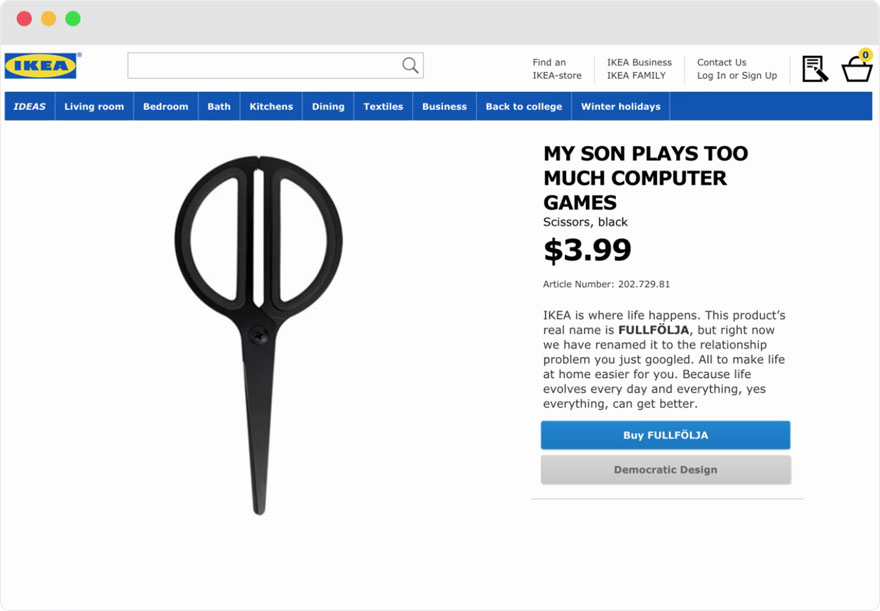Viewport: 880px width, 611px height.
Task: Open the IDEAS menu item
Action: point(29,107)
